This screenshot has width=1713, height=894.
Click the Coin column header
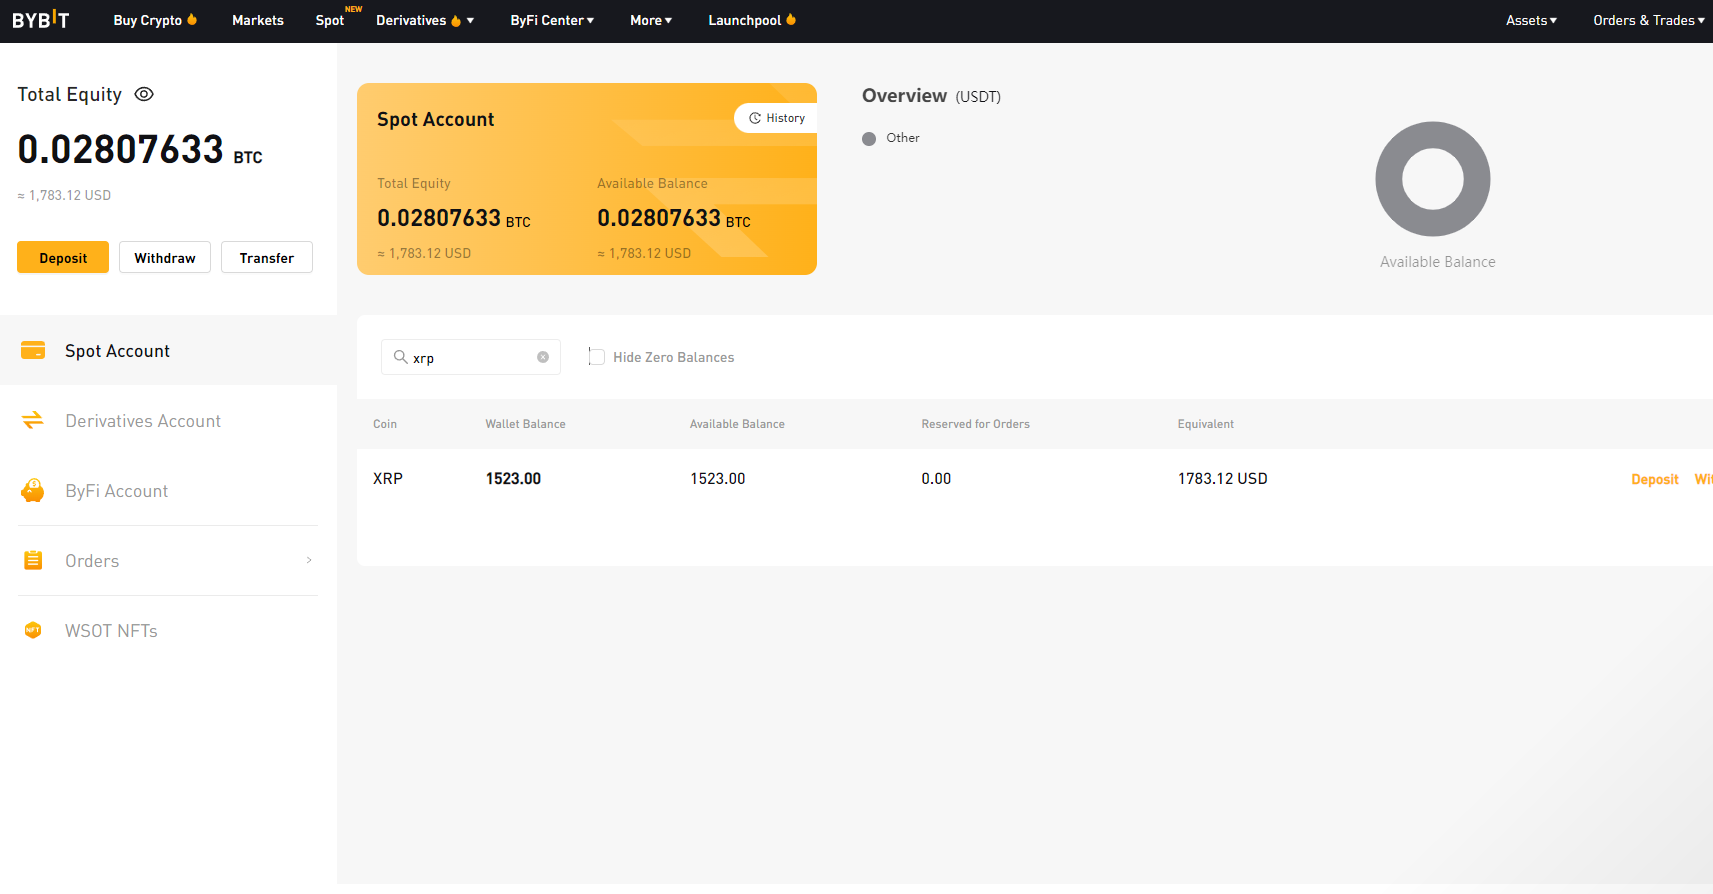(x=385, y=424)
